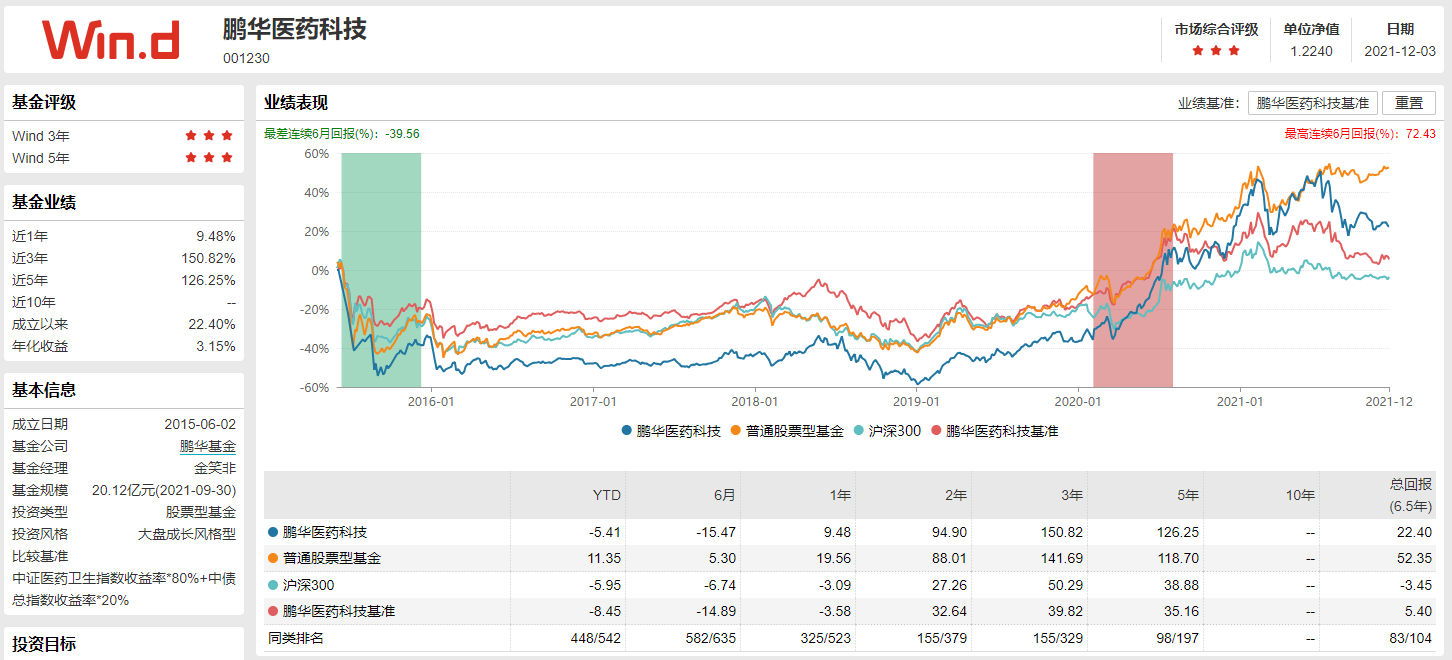Click the 基本信息 section header
Screen dimensions: 1452x660
click(x=44, y=390)
